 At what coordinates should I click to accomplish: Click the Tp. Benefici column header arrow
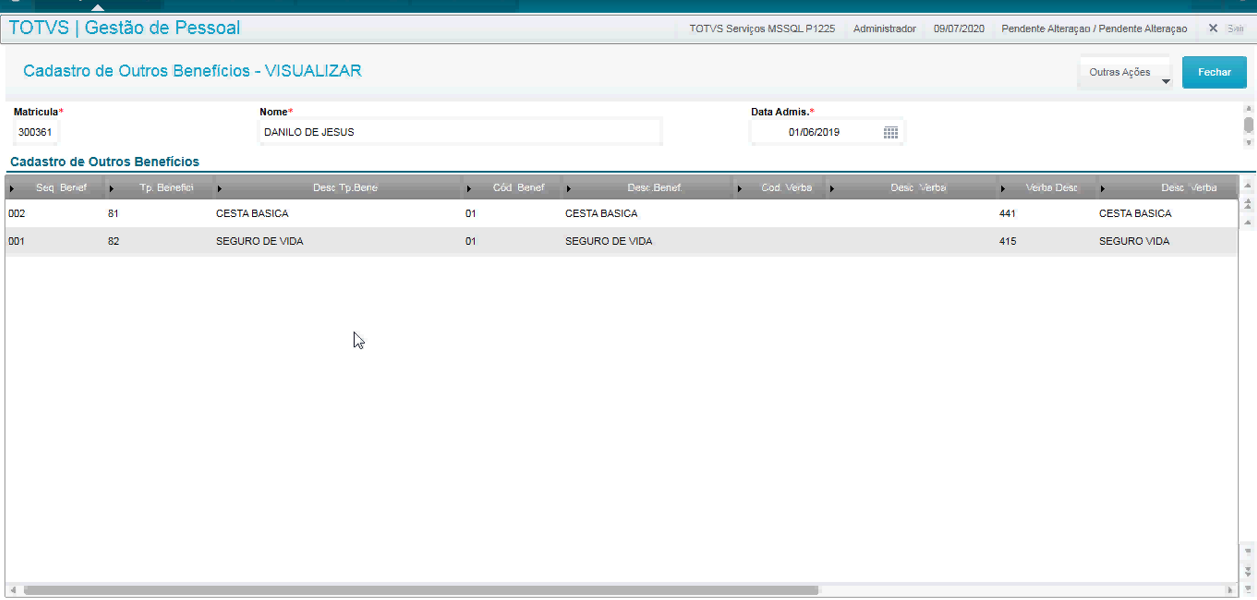[112, 188]
